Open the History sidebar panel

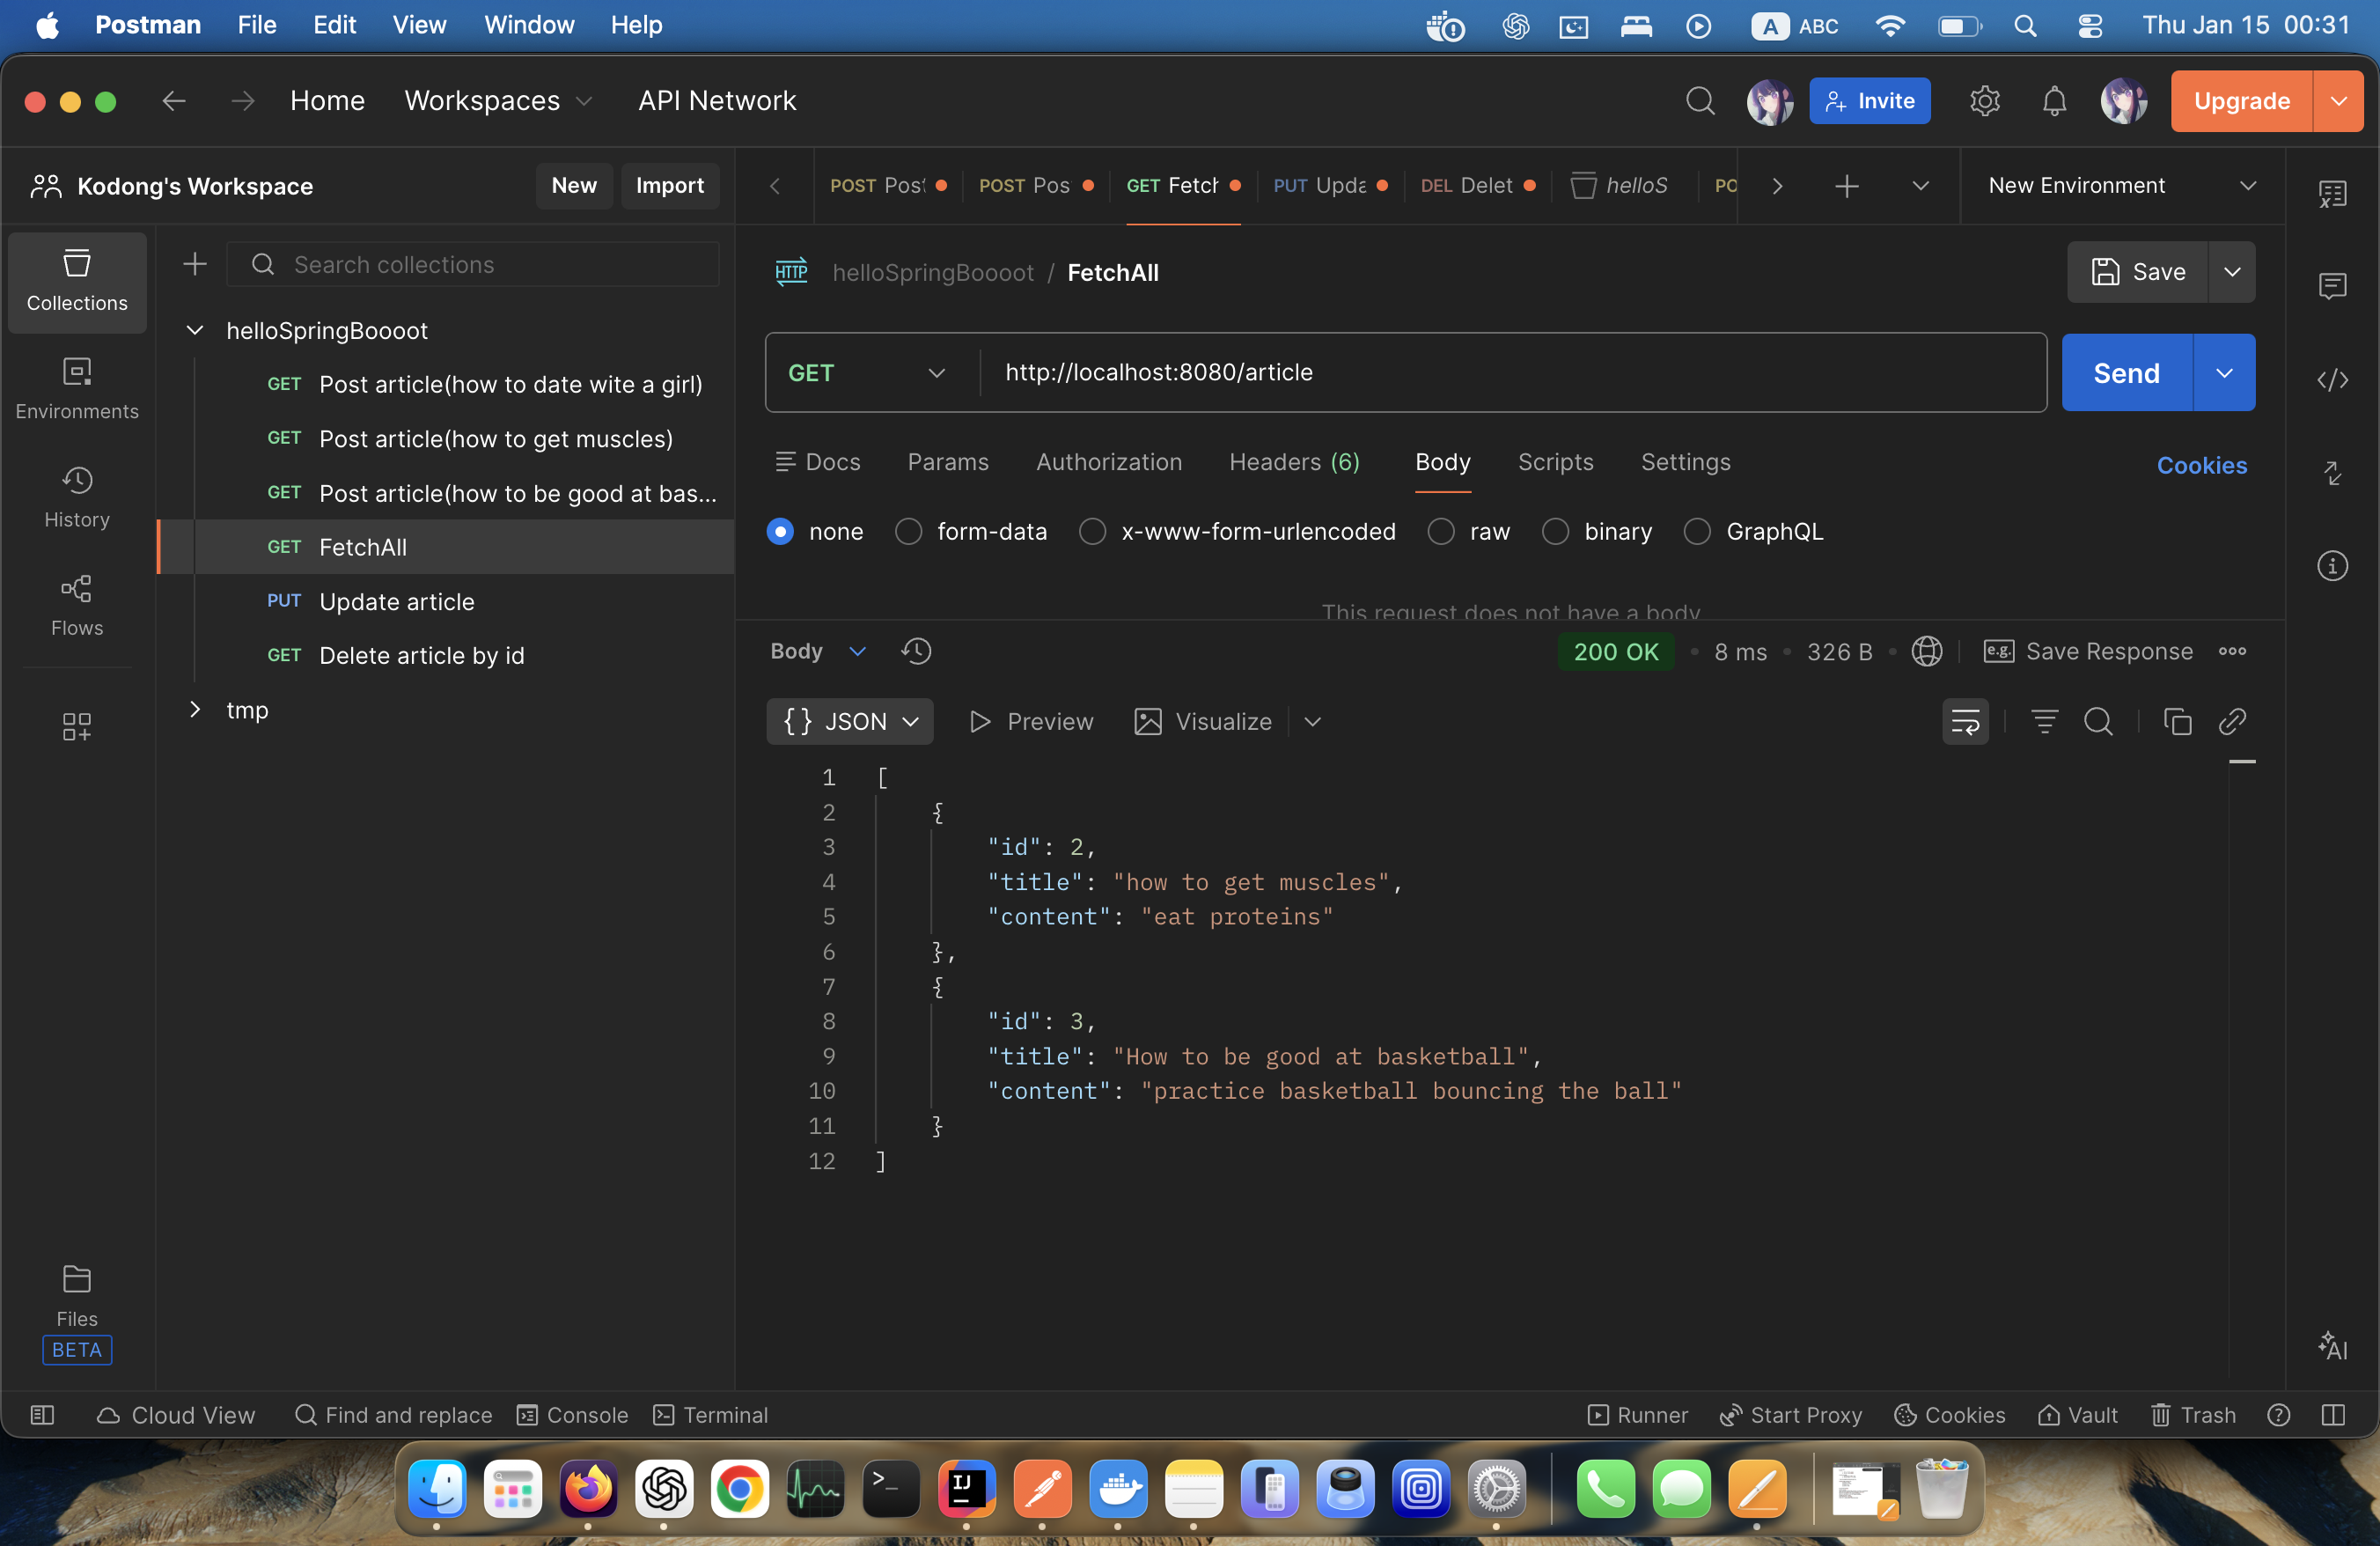click(x=77, y=496)
